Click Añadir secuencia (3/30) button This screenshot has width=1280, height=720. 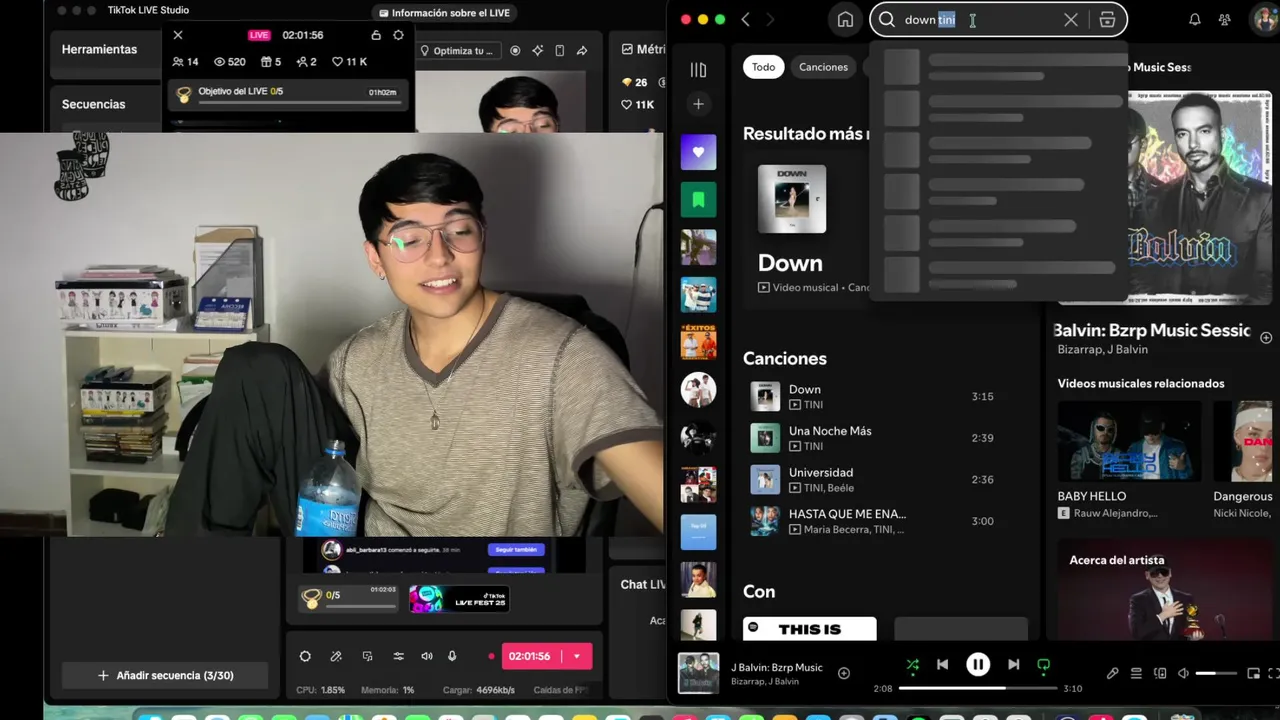165,676
